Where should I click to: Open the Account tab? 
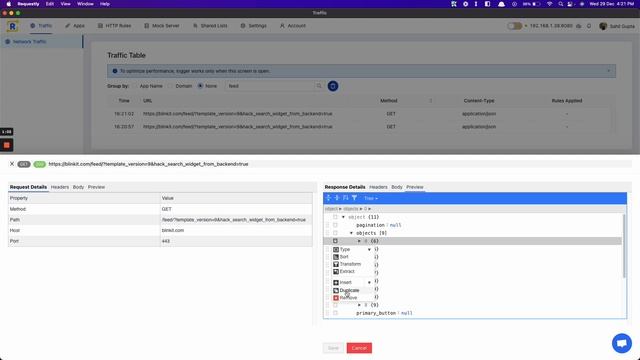(293, 26)
